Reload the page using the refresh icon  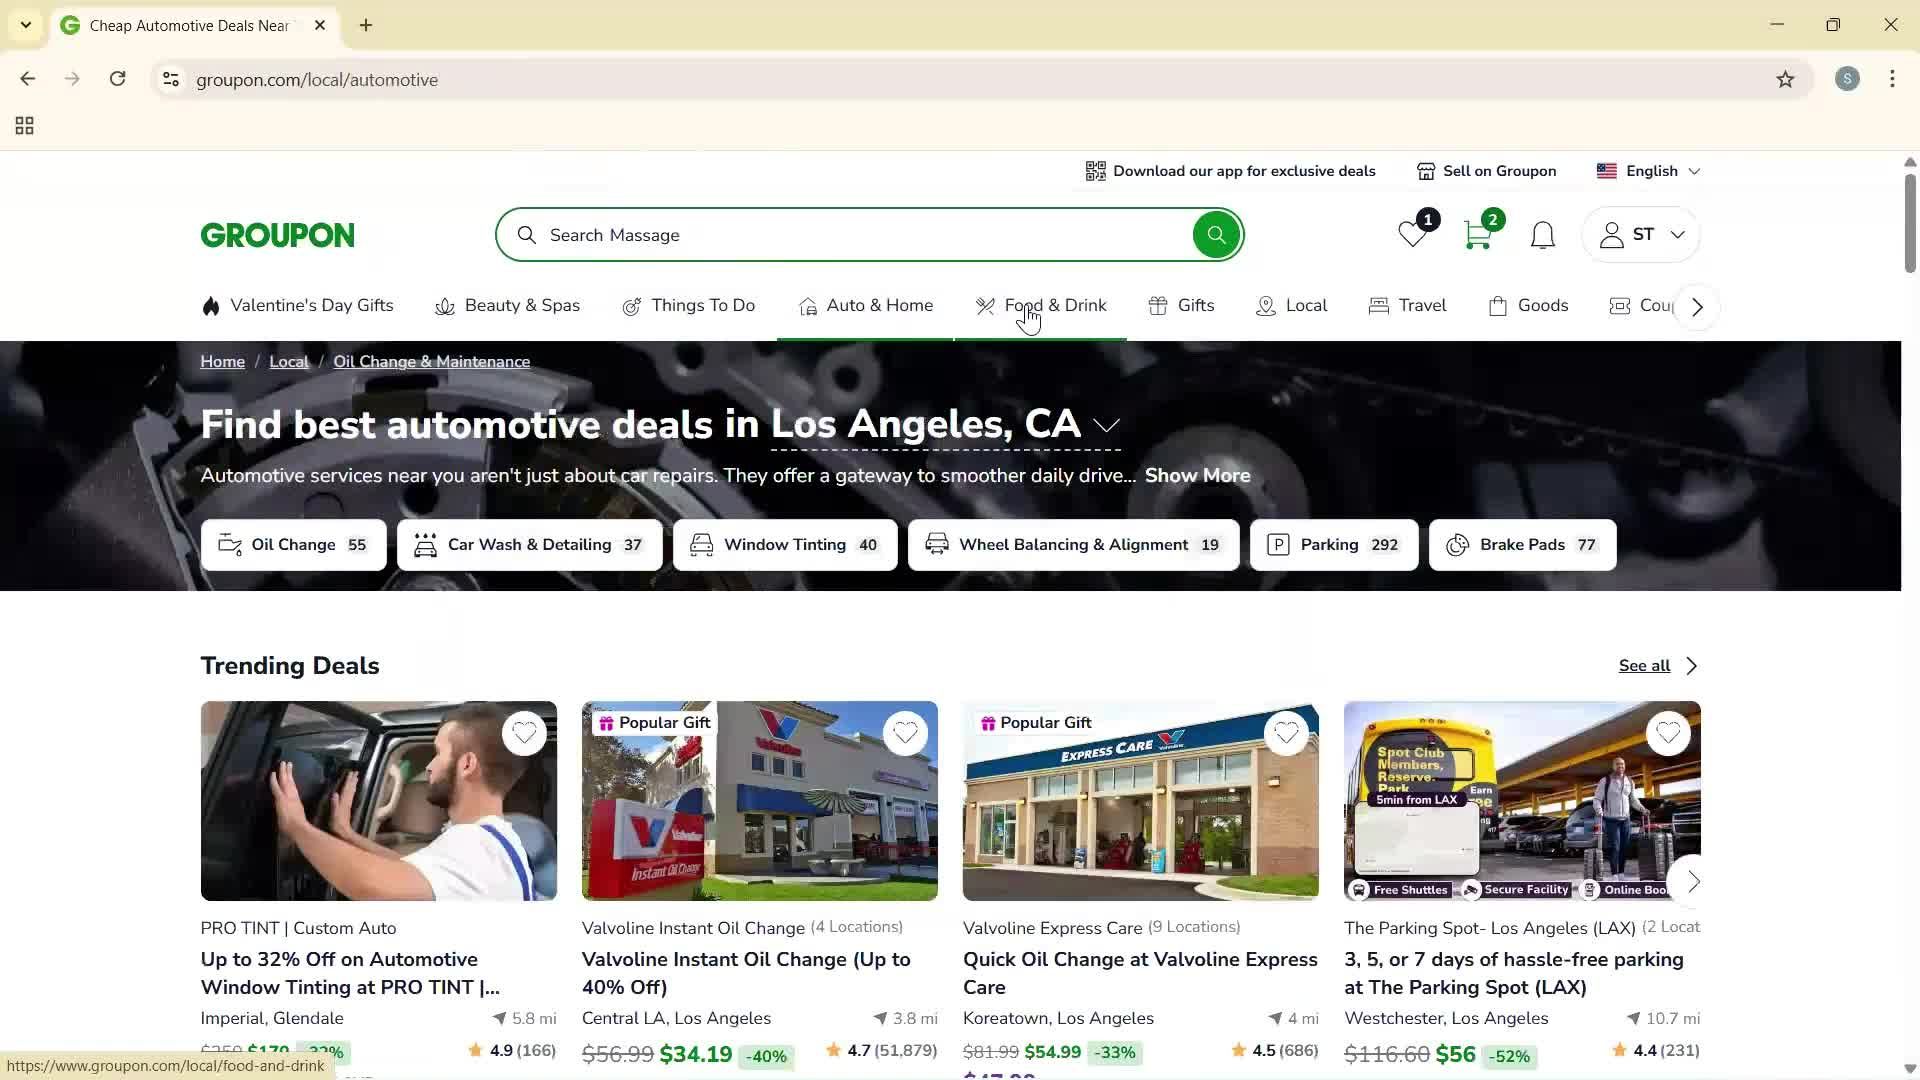(117, 79)
